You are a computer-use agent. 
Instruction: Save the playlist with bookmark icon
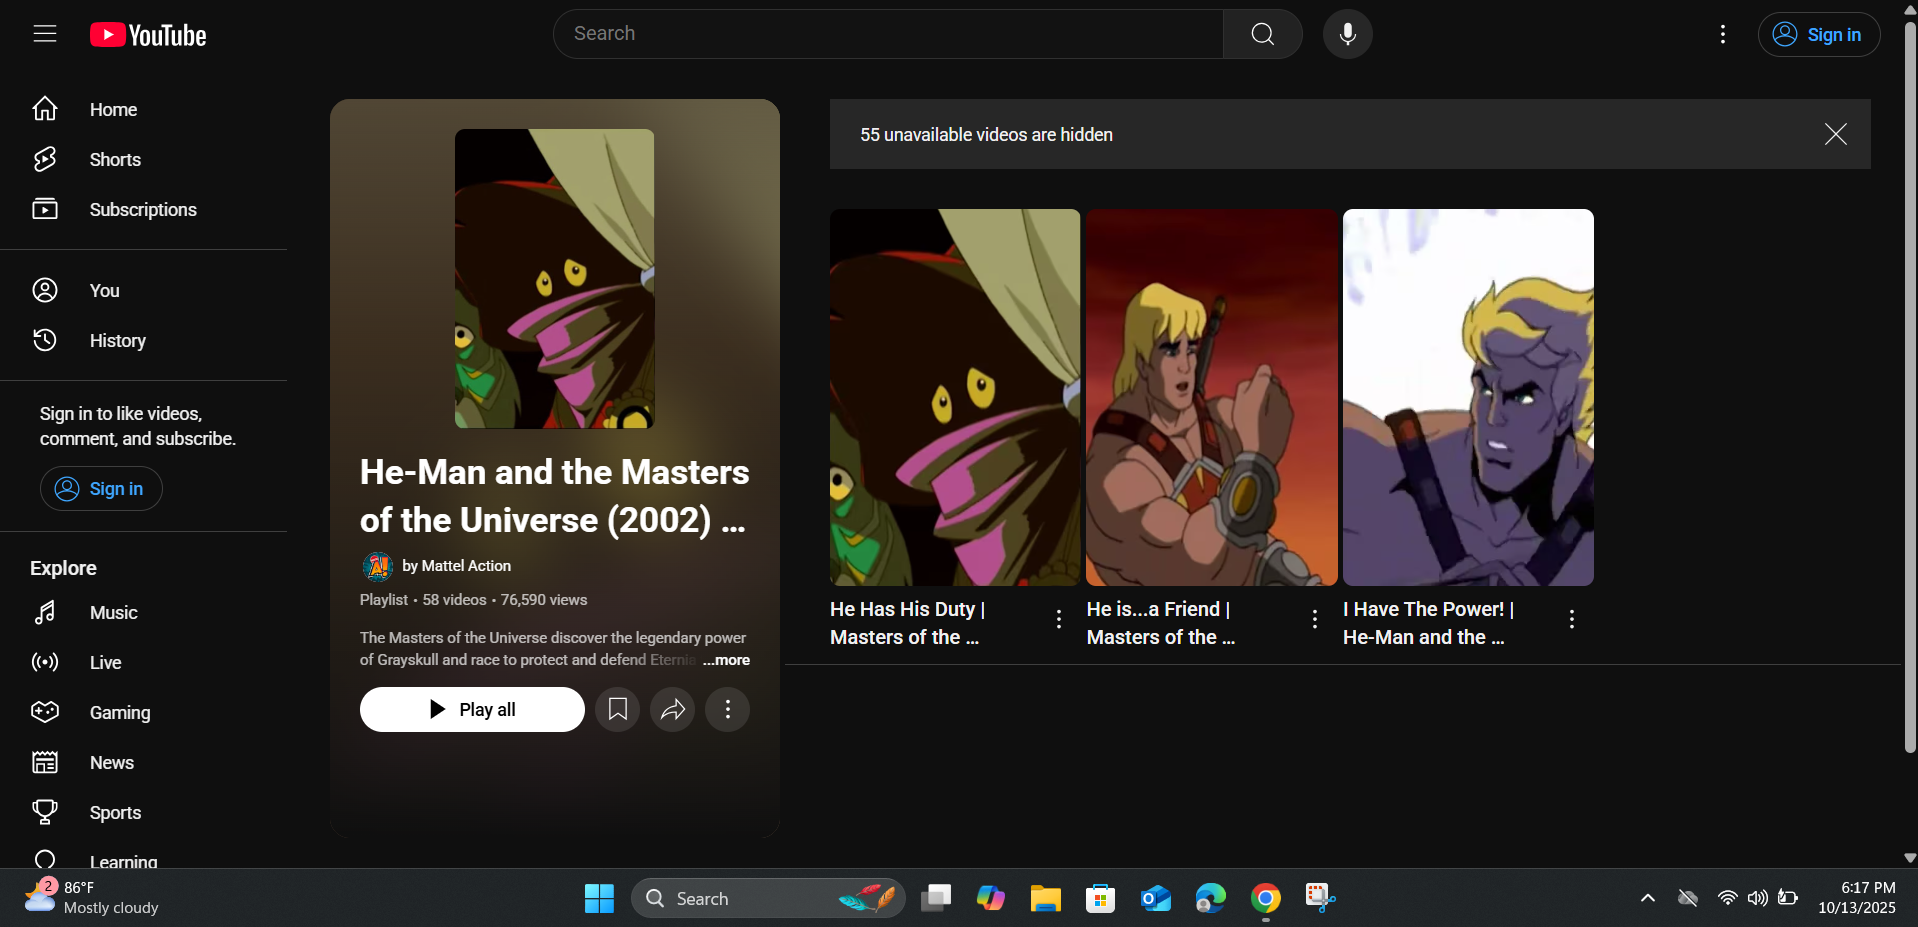[617, 709]
